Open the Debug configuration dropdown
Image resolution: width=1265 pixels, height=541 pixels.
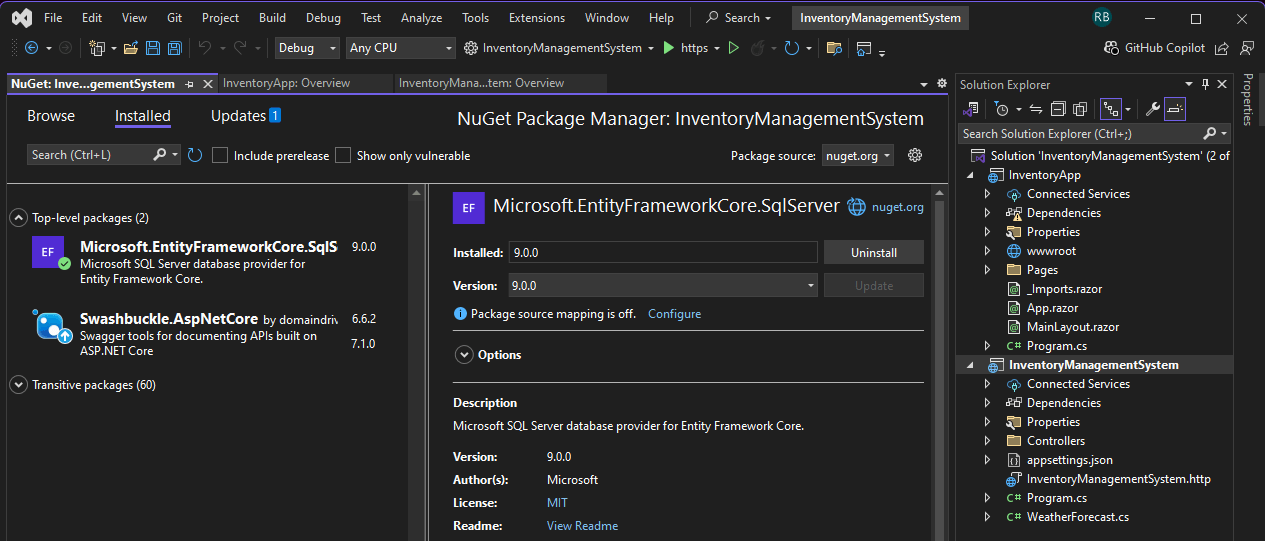pos(308,48)
